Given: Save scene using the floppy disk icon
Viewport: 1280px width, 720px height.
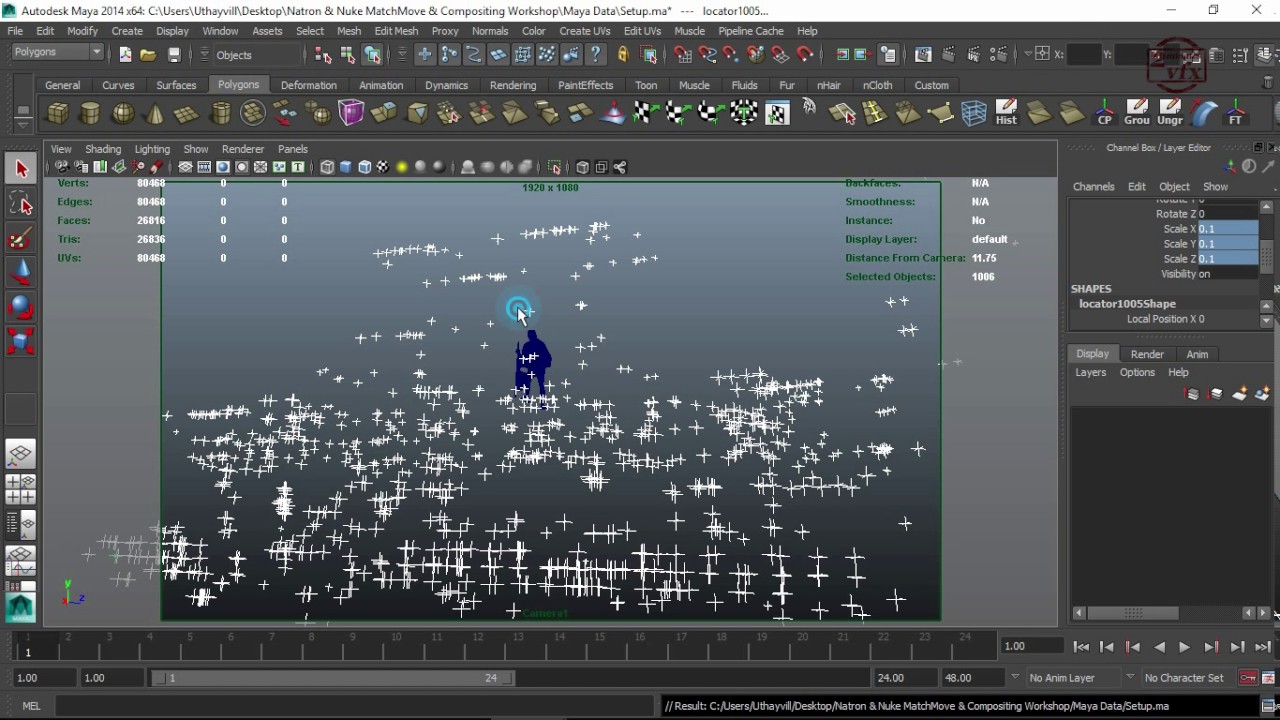Looking at the screenshot, I should [x=174, y=55].
